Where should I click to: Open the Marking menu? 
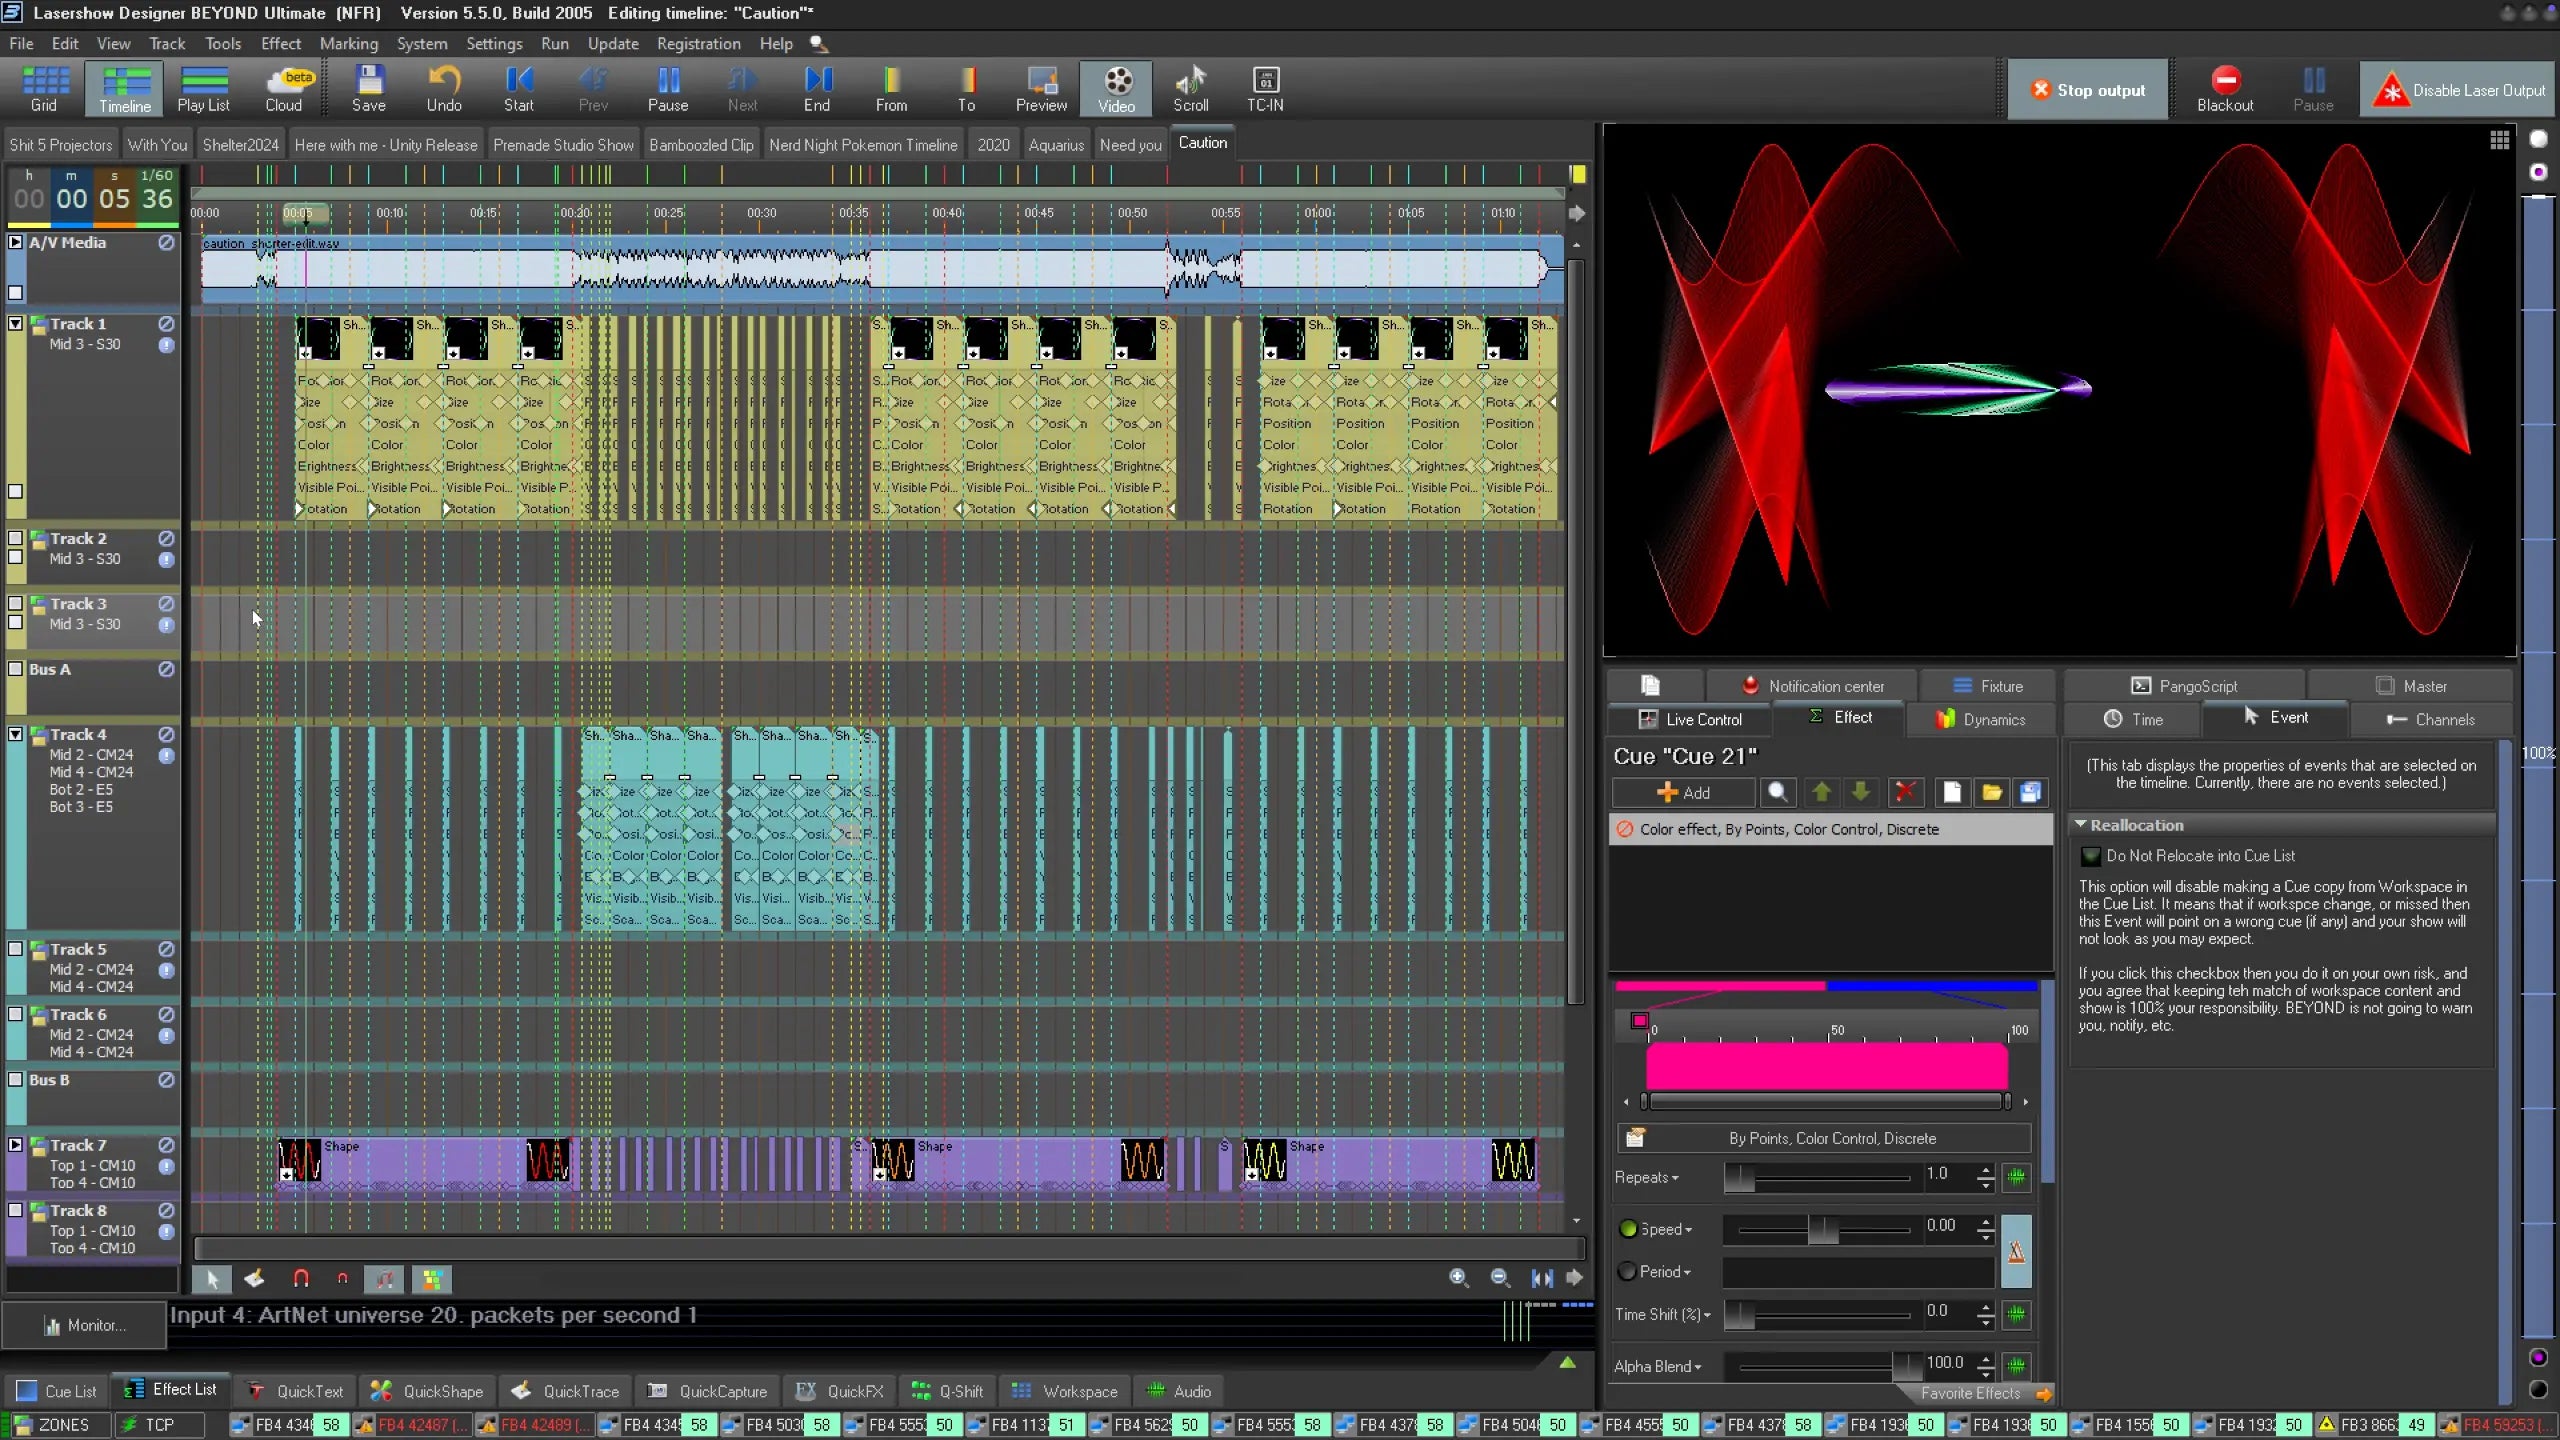coord(348,43)
